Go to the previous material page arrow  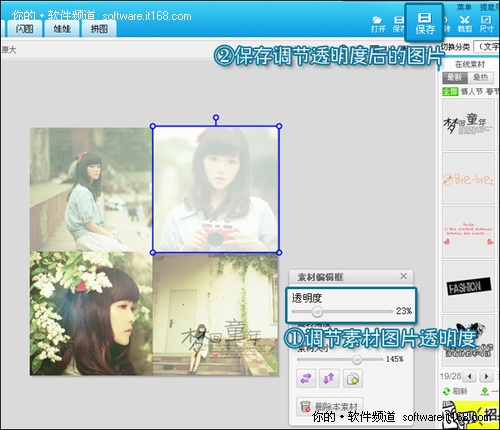pos(470,376)
